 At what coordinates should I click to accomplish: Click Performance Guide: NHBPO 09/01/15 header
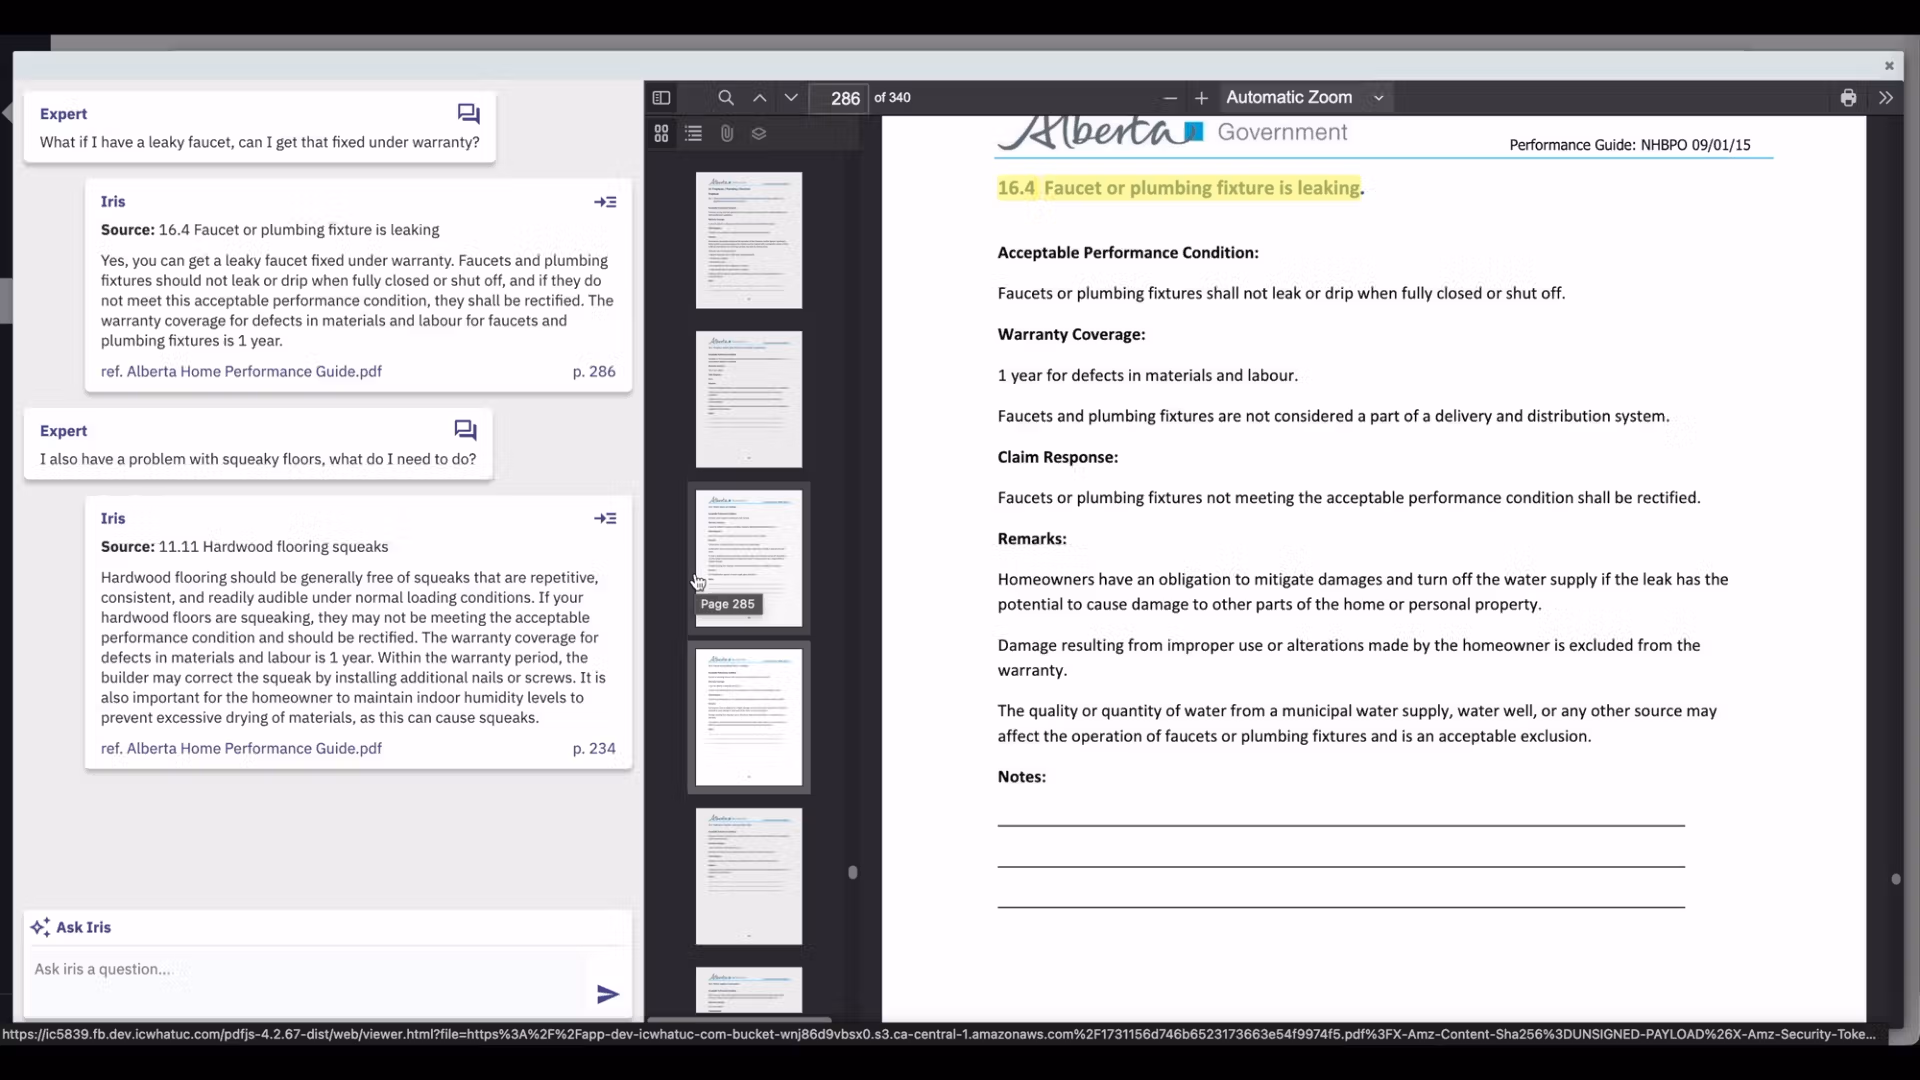tap(1630, 145)
